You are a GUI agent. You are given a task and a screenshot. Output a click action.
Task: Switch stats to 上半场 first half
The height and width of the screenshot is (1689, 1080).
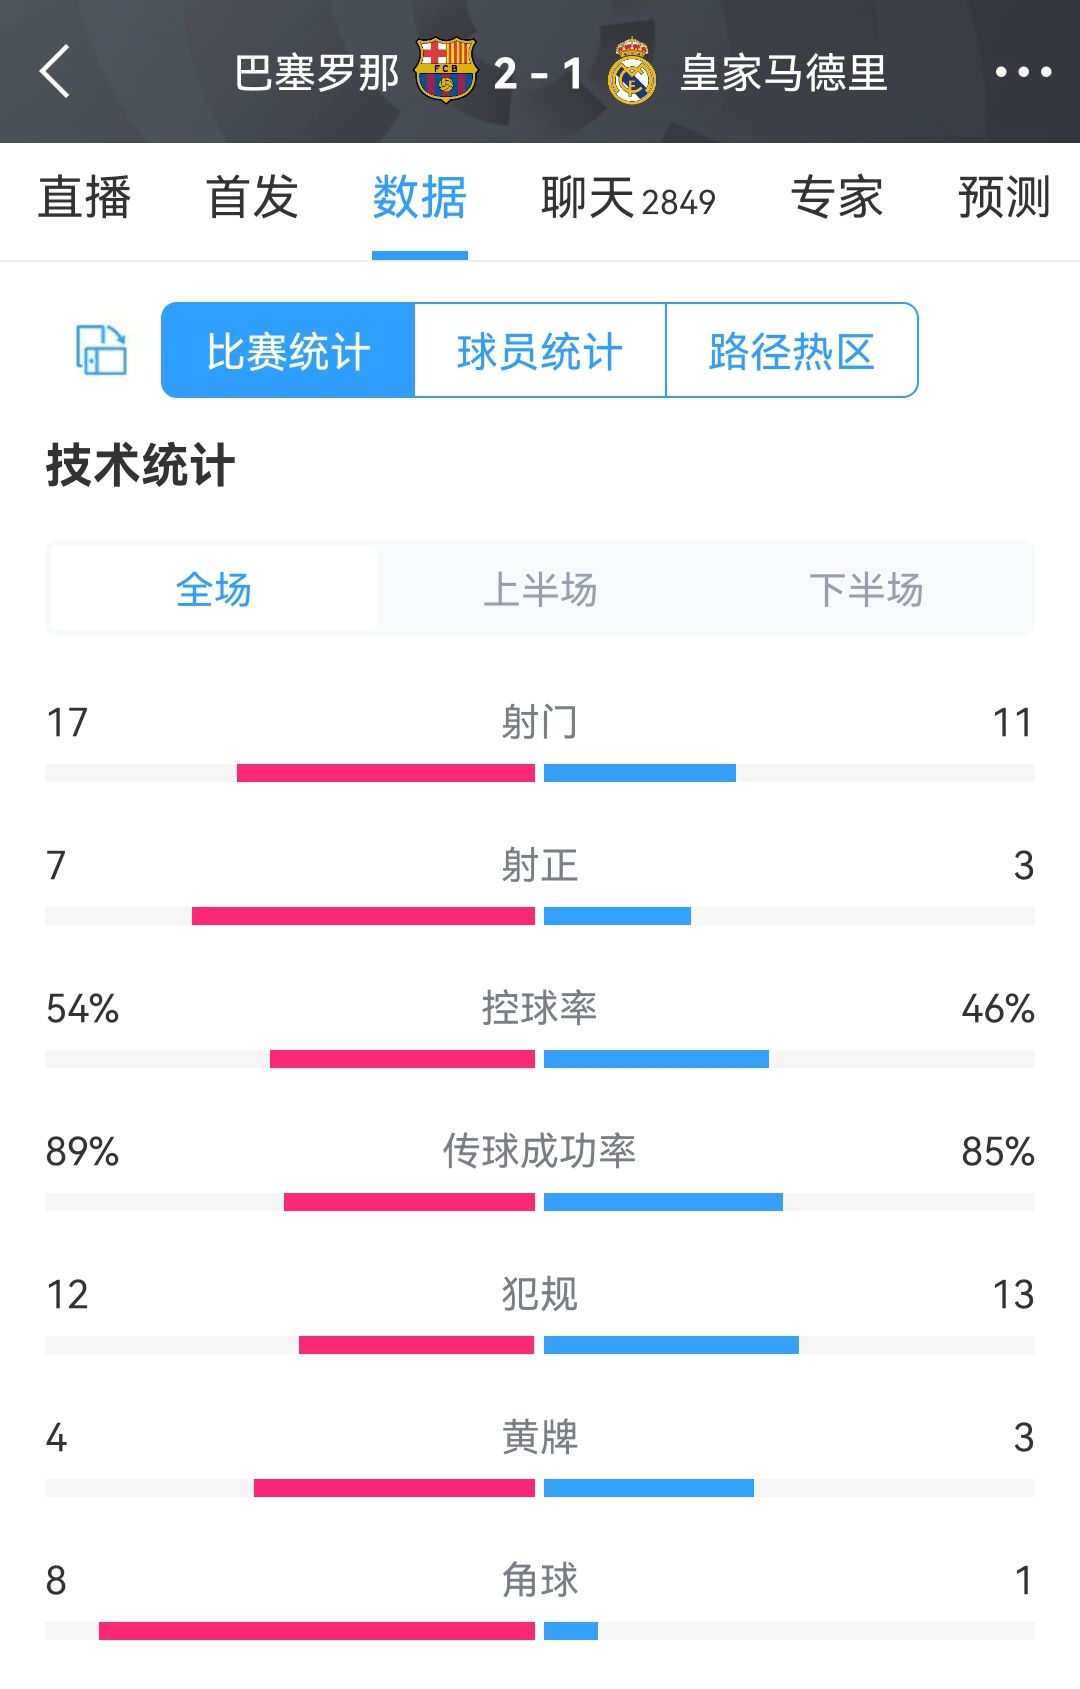click(x=540, y=589)
